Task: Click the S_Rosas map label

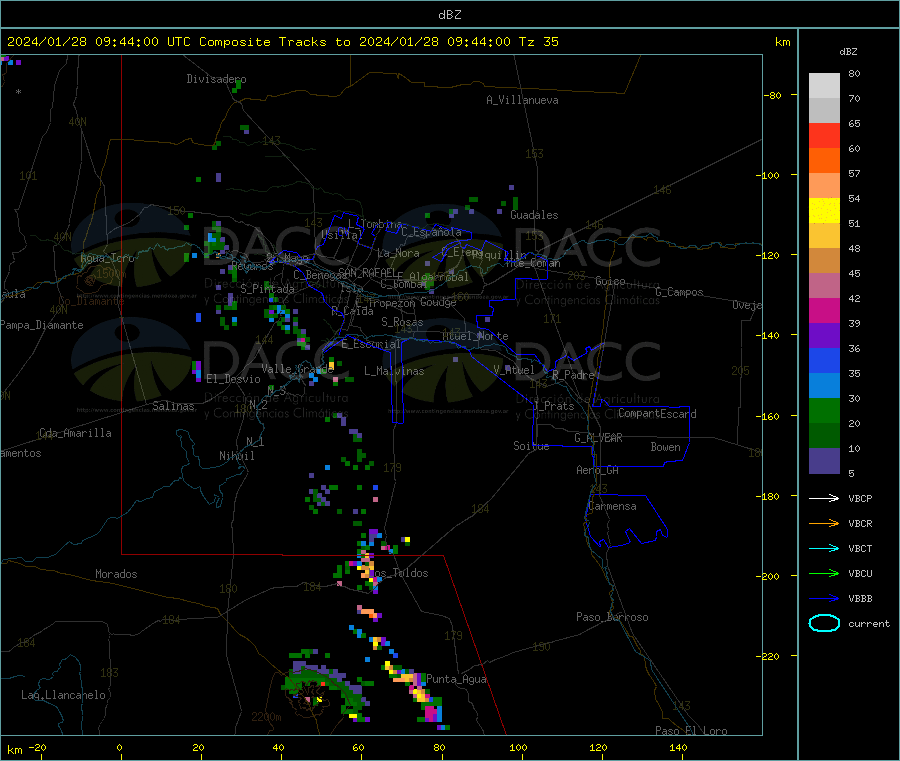Action: pos(402,322)
